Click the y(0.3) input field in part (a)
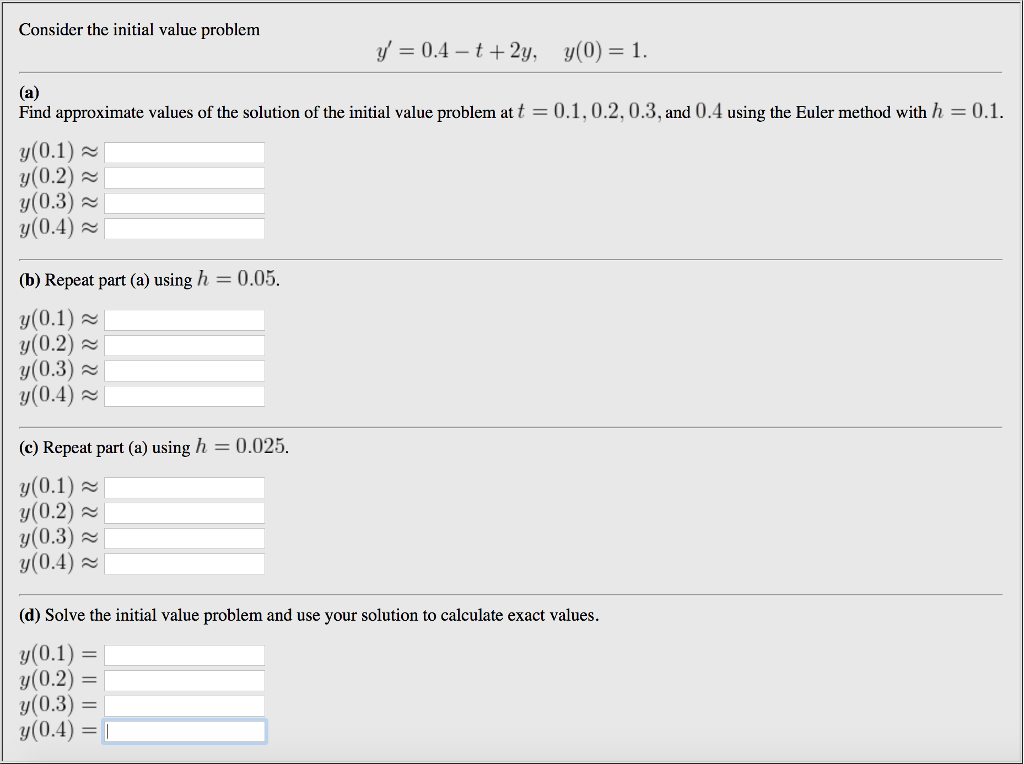Image resolution: width=1024 pixels, height=764 pixels. click(x=184, y=202)
